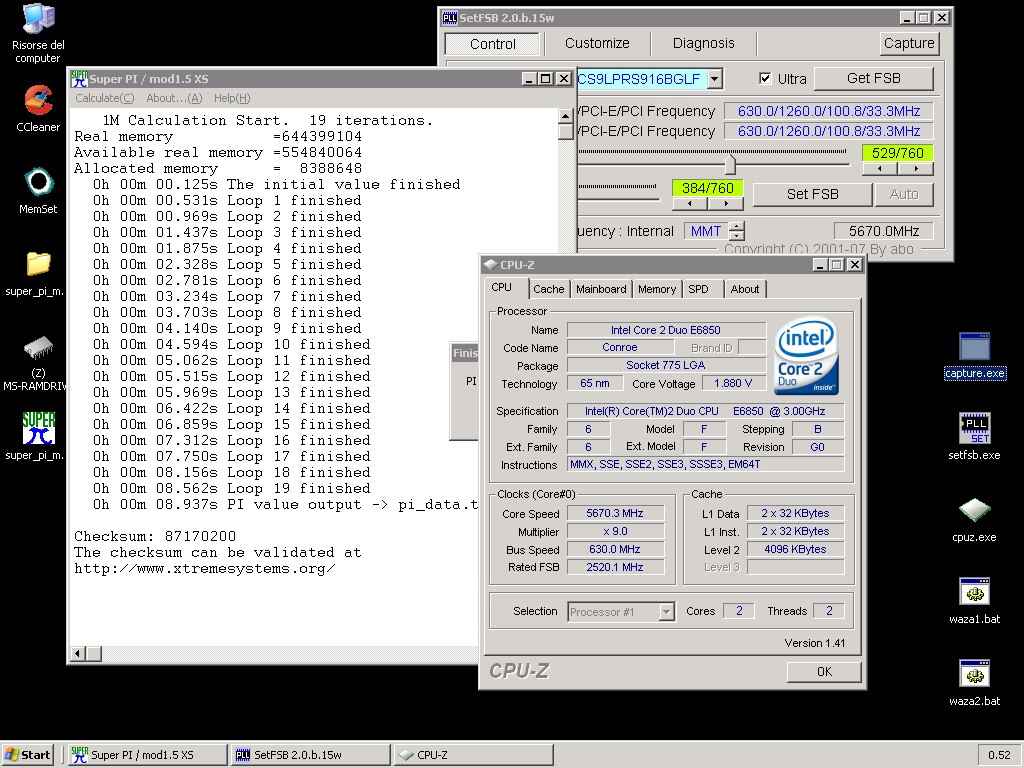Switch to SetFSB Diagnosis tab
The image size is (1024, 768).
click(703, 43)
